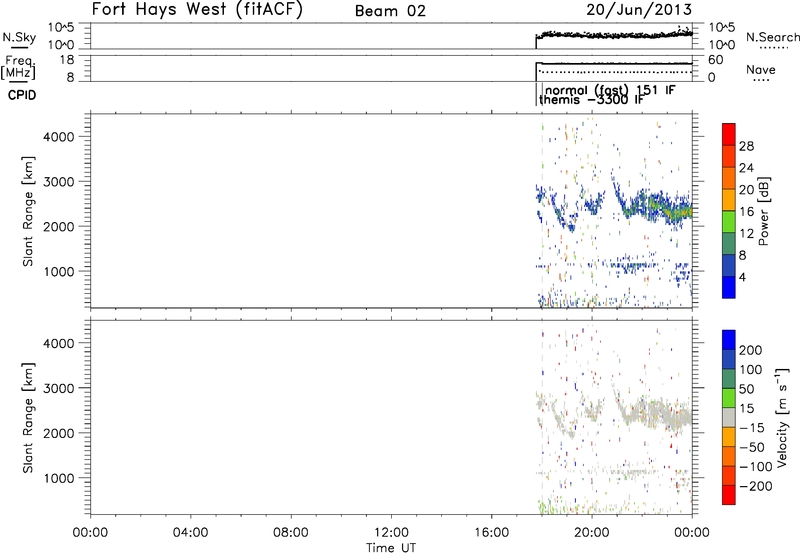The height and width of the screenshot is (554, 800).
Task: Click the solid frequency trace in the Freq. panel
Action: point(615,64)
